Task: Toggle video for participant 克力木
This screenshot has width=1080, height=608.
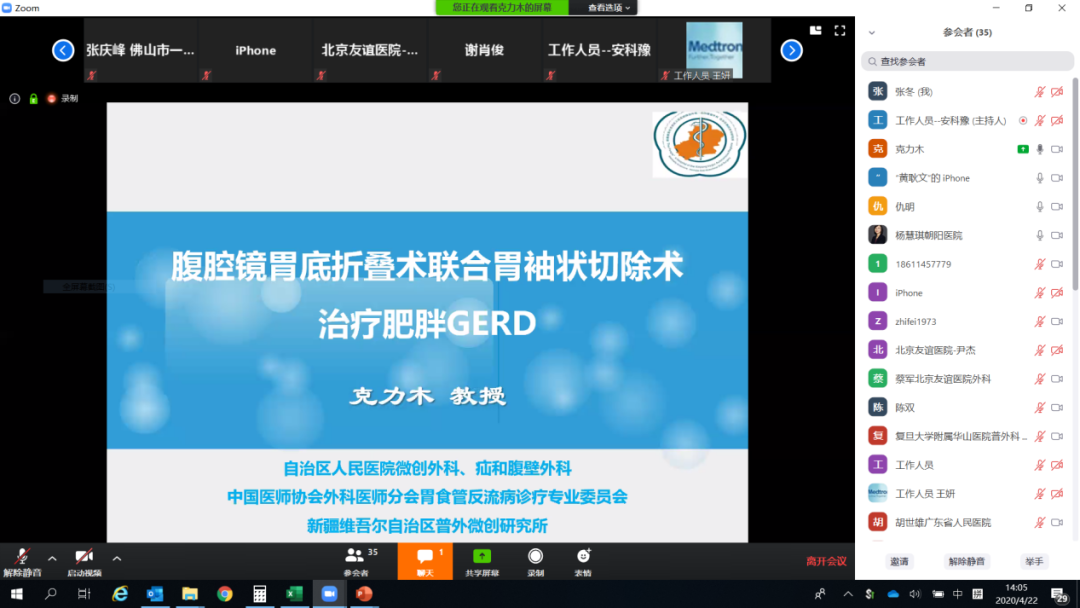Action: (1057, 149)
